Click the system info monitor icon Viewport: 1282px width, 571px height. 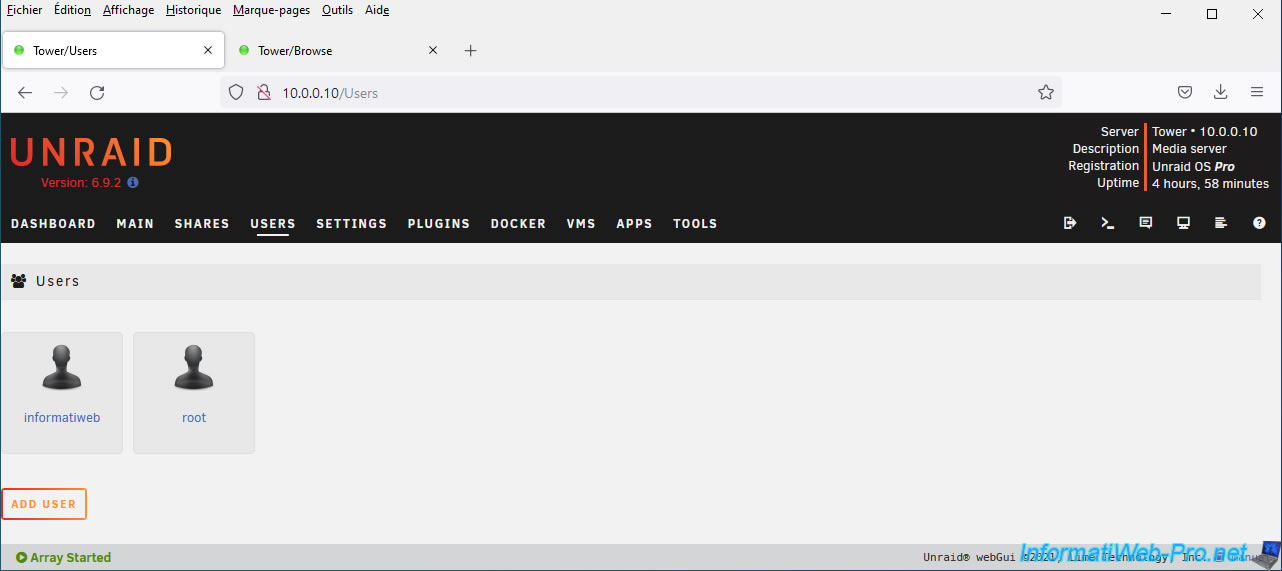pos(1183,223)
